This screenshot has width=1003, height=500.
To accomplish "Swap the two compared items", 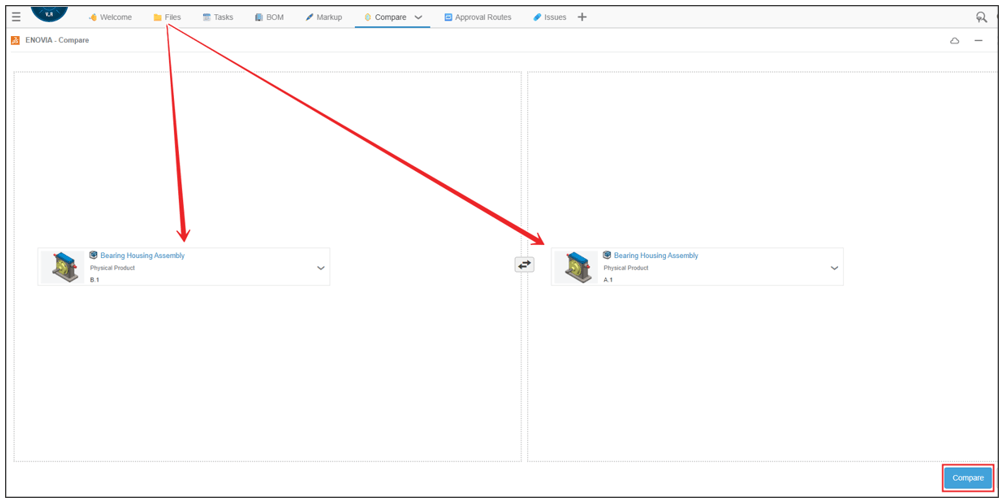I will click(x=524, y=264).
